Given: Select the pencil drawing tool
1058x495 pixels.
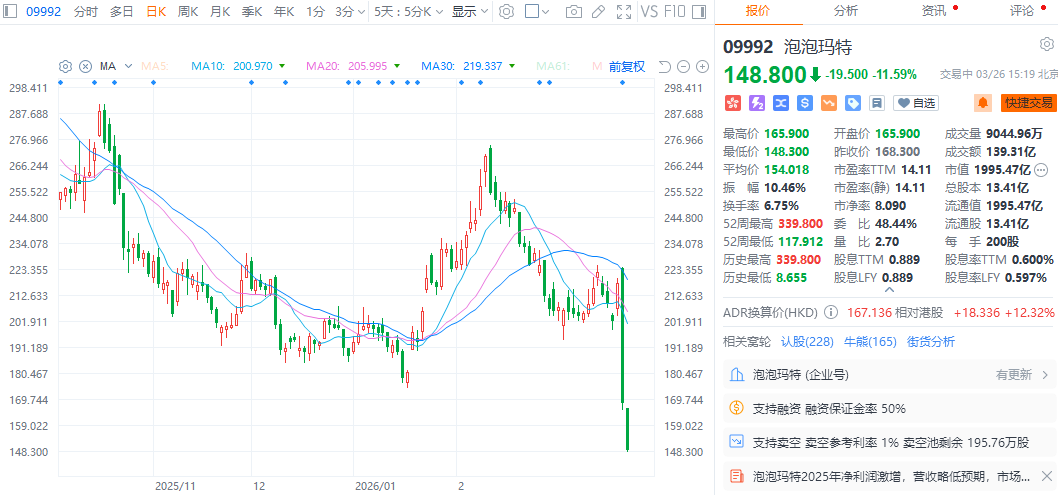Looking at the screenshot, I should click(x=598, y=11).
